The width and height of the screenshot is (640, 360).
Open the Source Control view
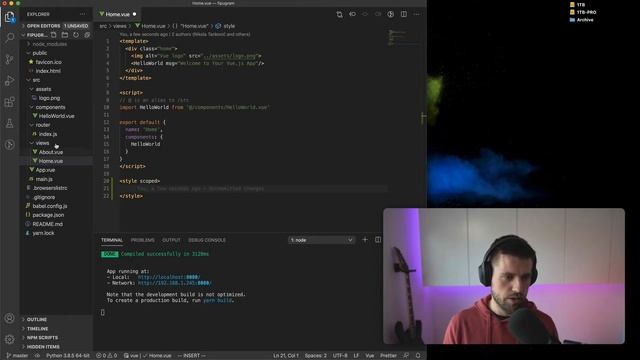click(9, 59)
